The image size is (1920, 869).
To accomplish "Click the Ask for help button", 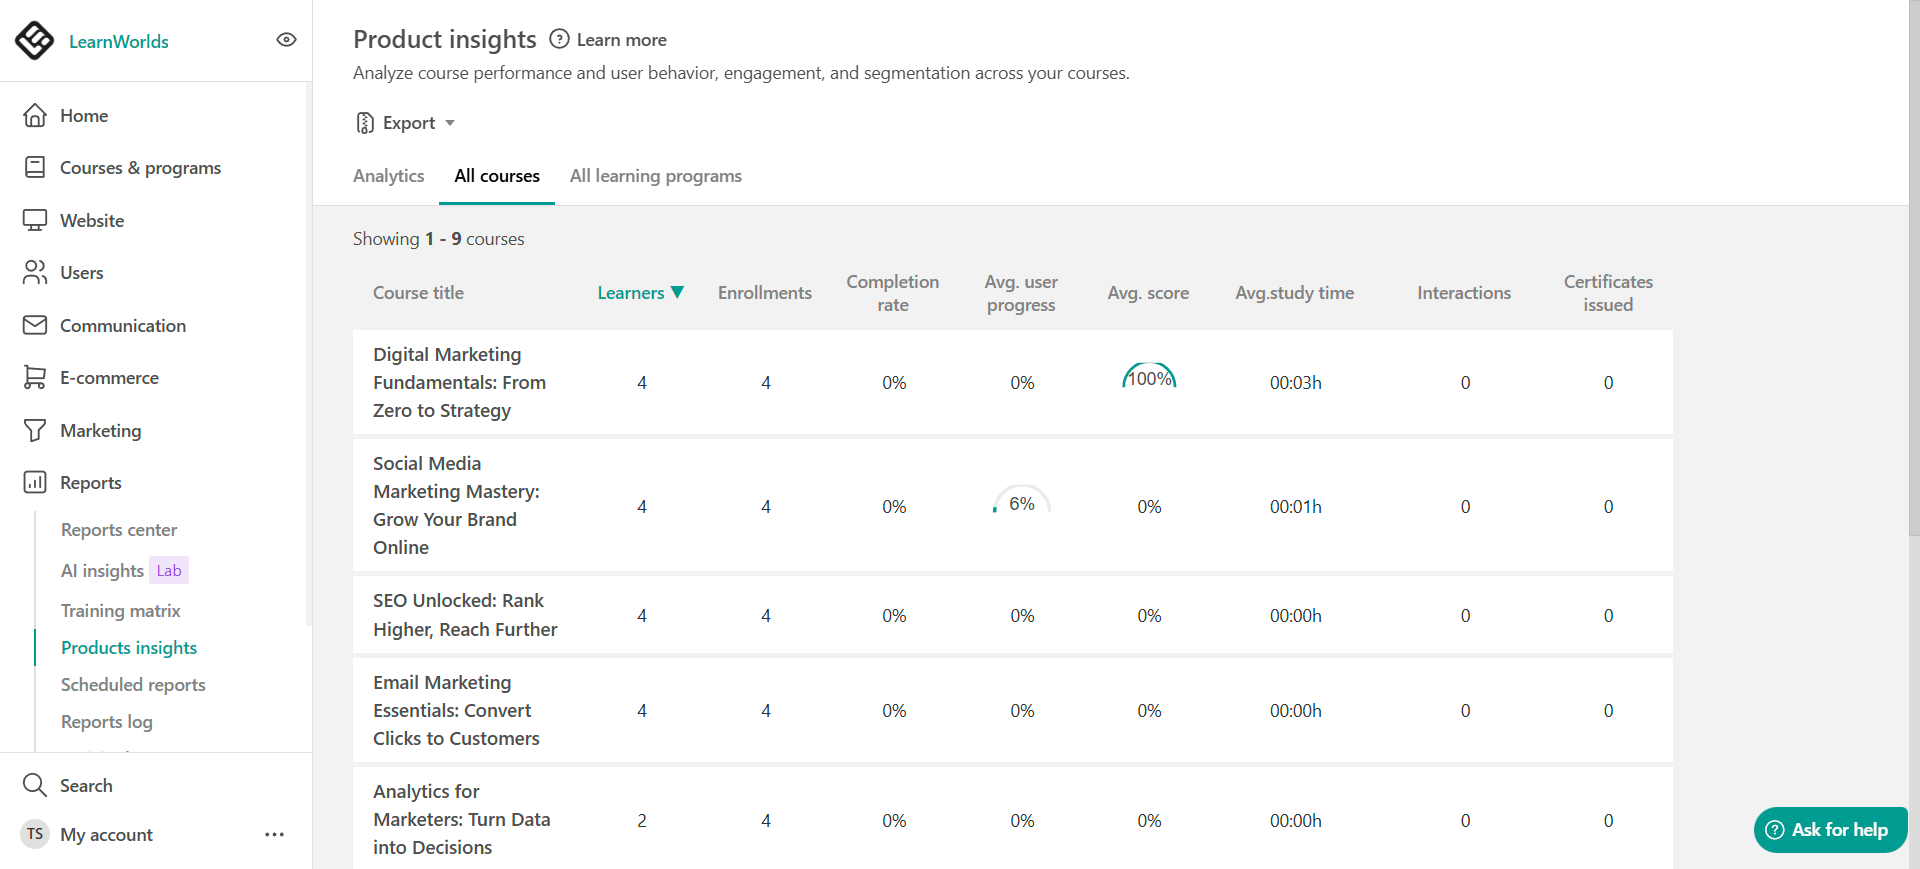I will pyautogui.click(x=1830, y=830).
